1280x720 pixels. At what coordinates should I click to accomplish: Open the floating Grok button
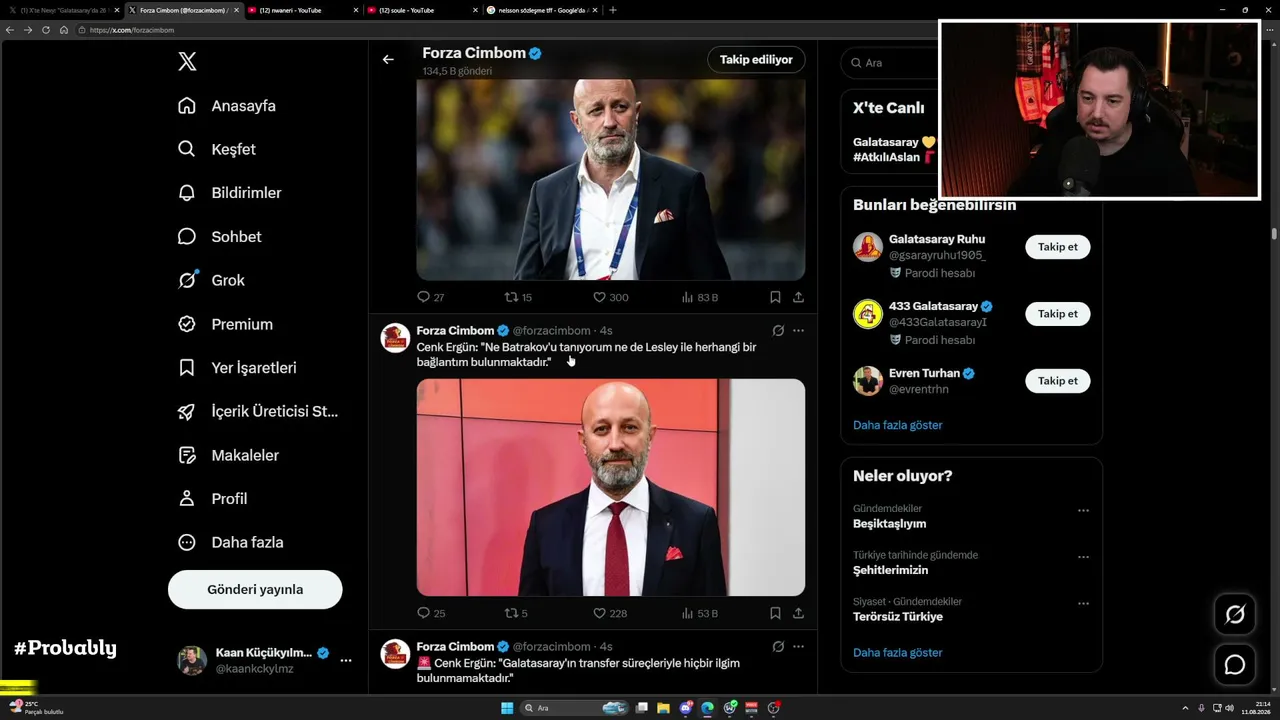point(1235,614)
